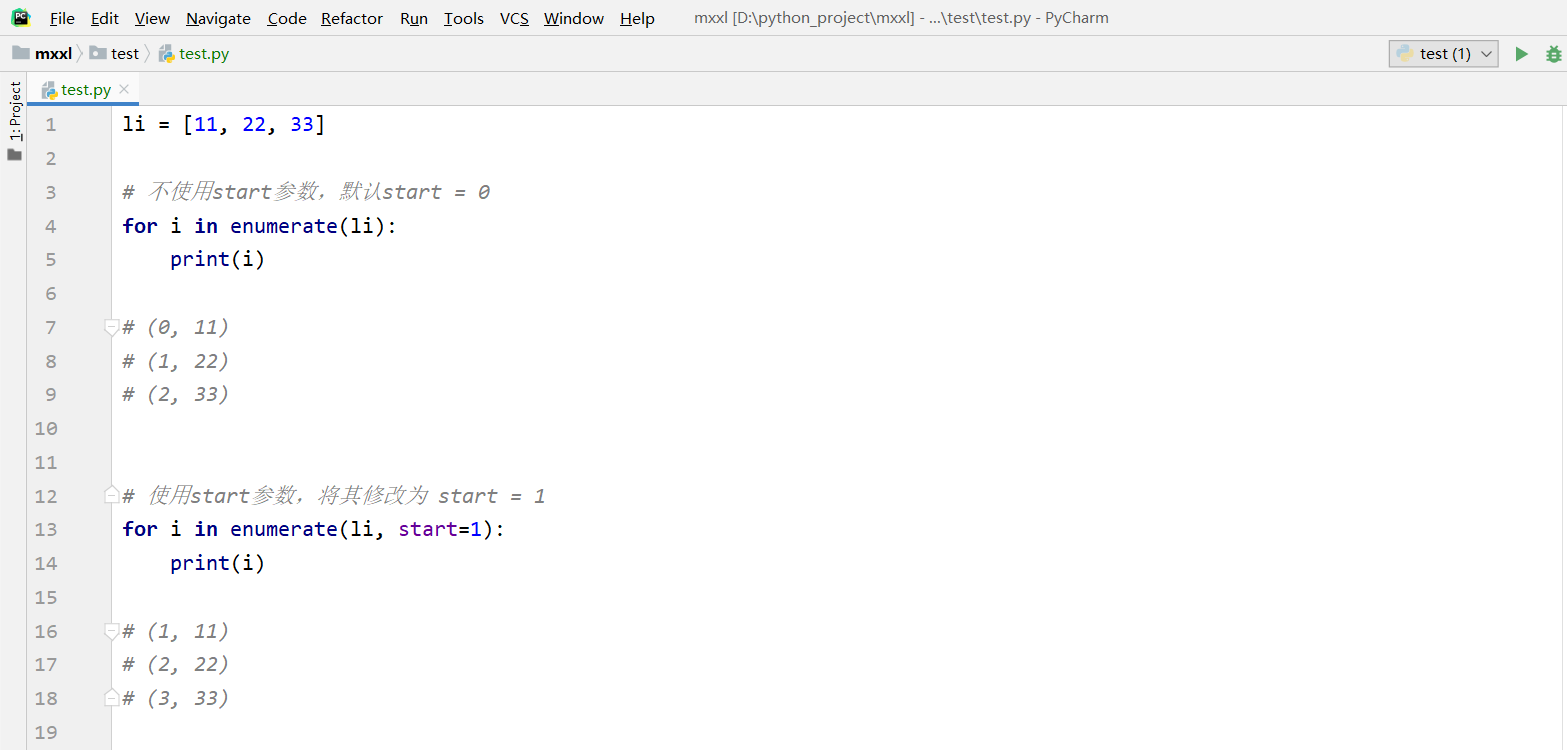Click the fold end marker at line 18

[112, 698]
